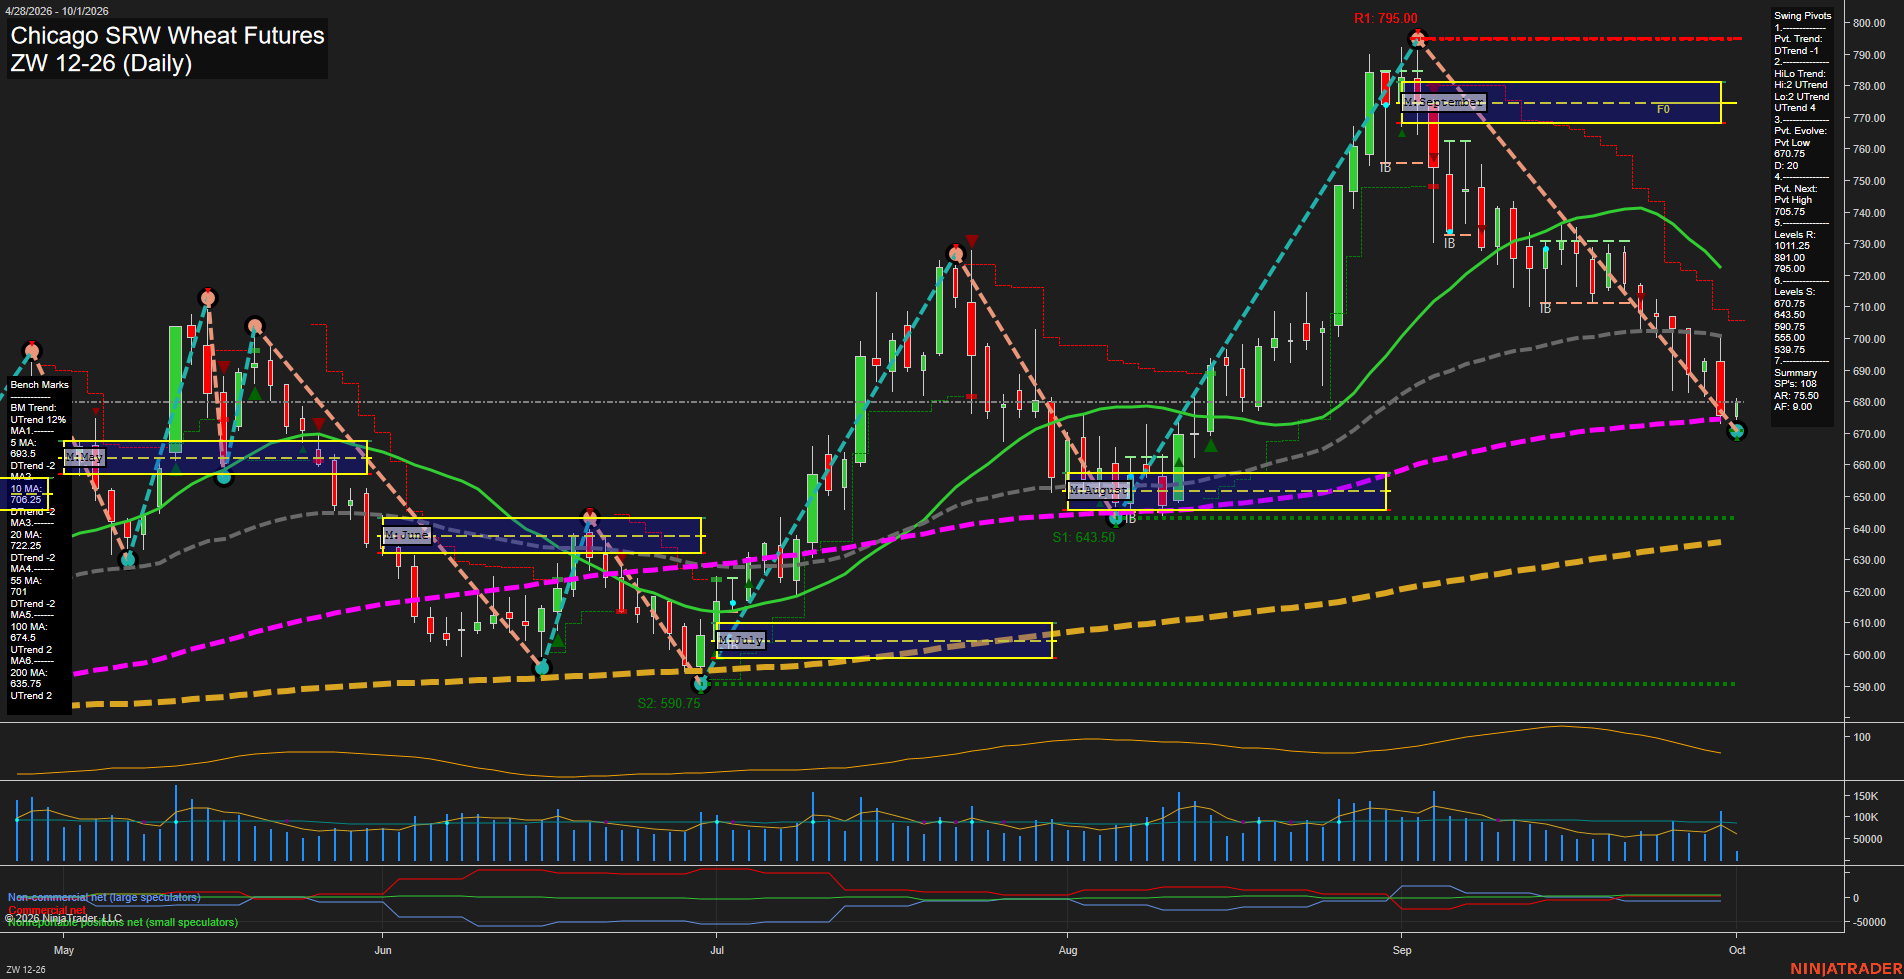
Task: Click the M:June monthly range label
Action: 407,535
